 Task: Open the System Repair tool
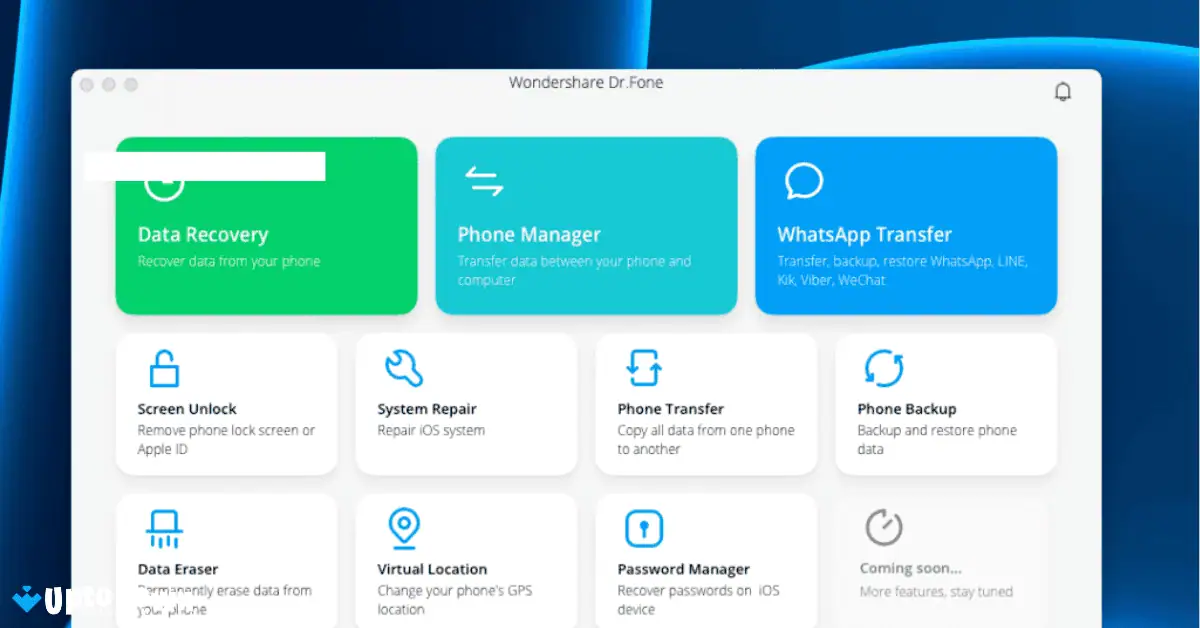coord(466,403)
